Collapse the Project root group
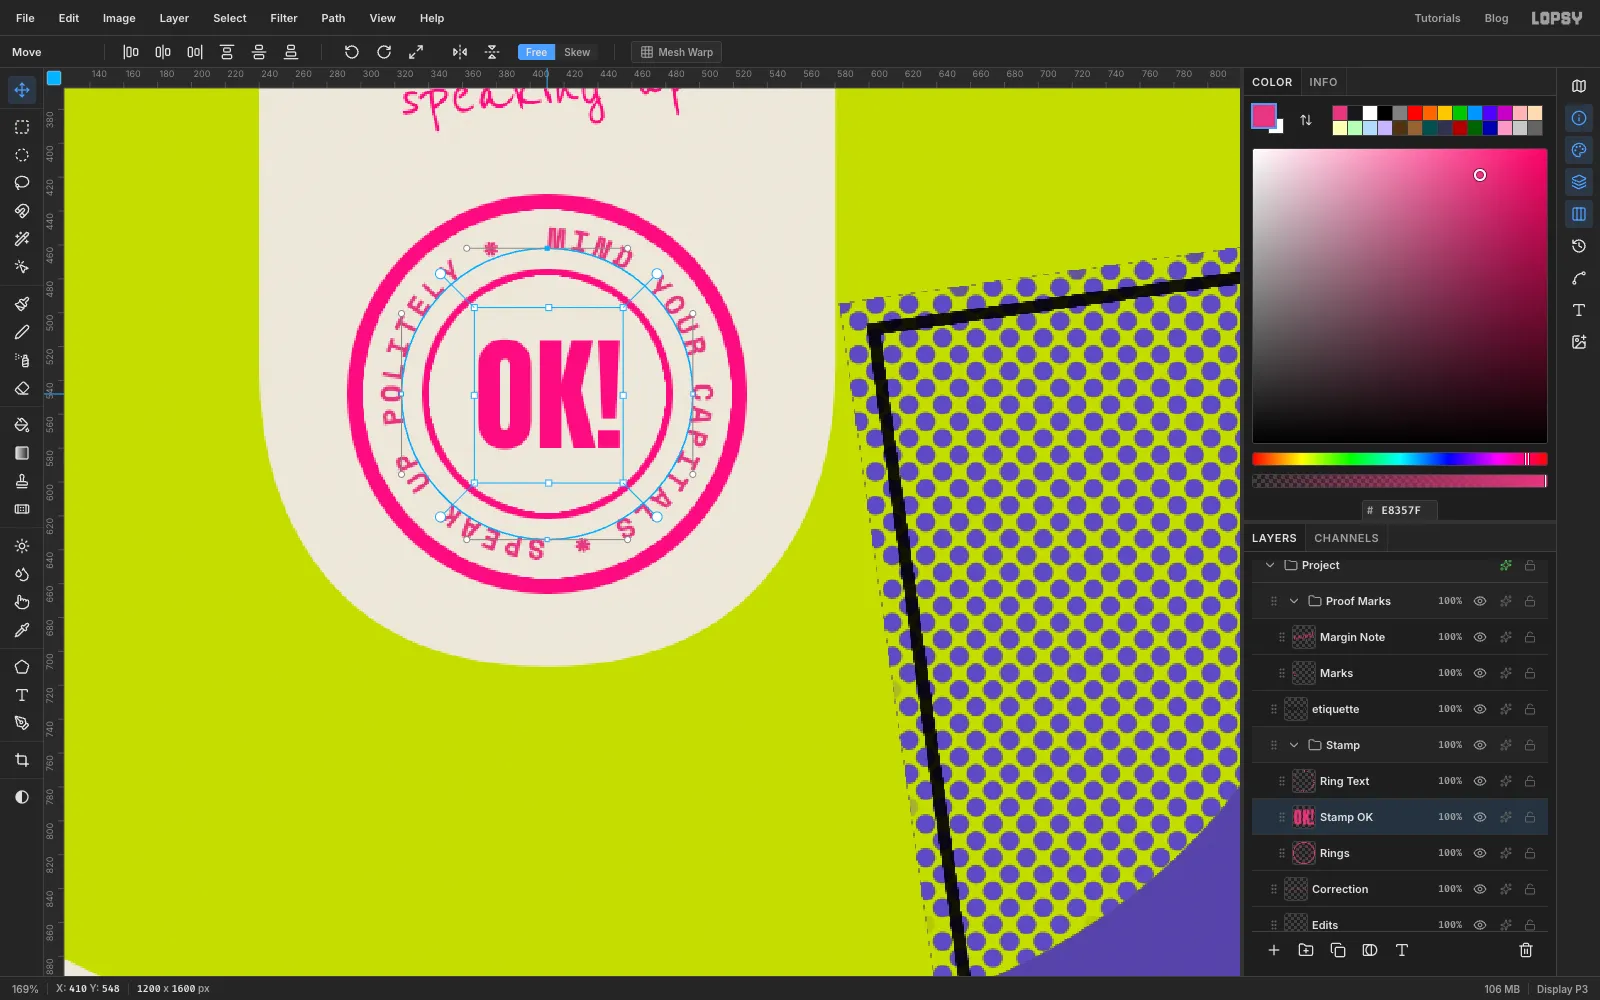 (1270, 565)
